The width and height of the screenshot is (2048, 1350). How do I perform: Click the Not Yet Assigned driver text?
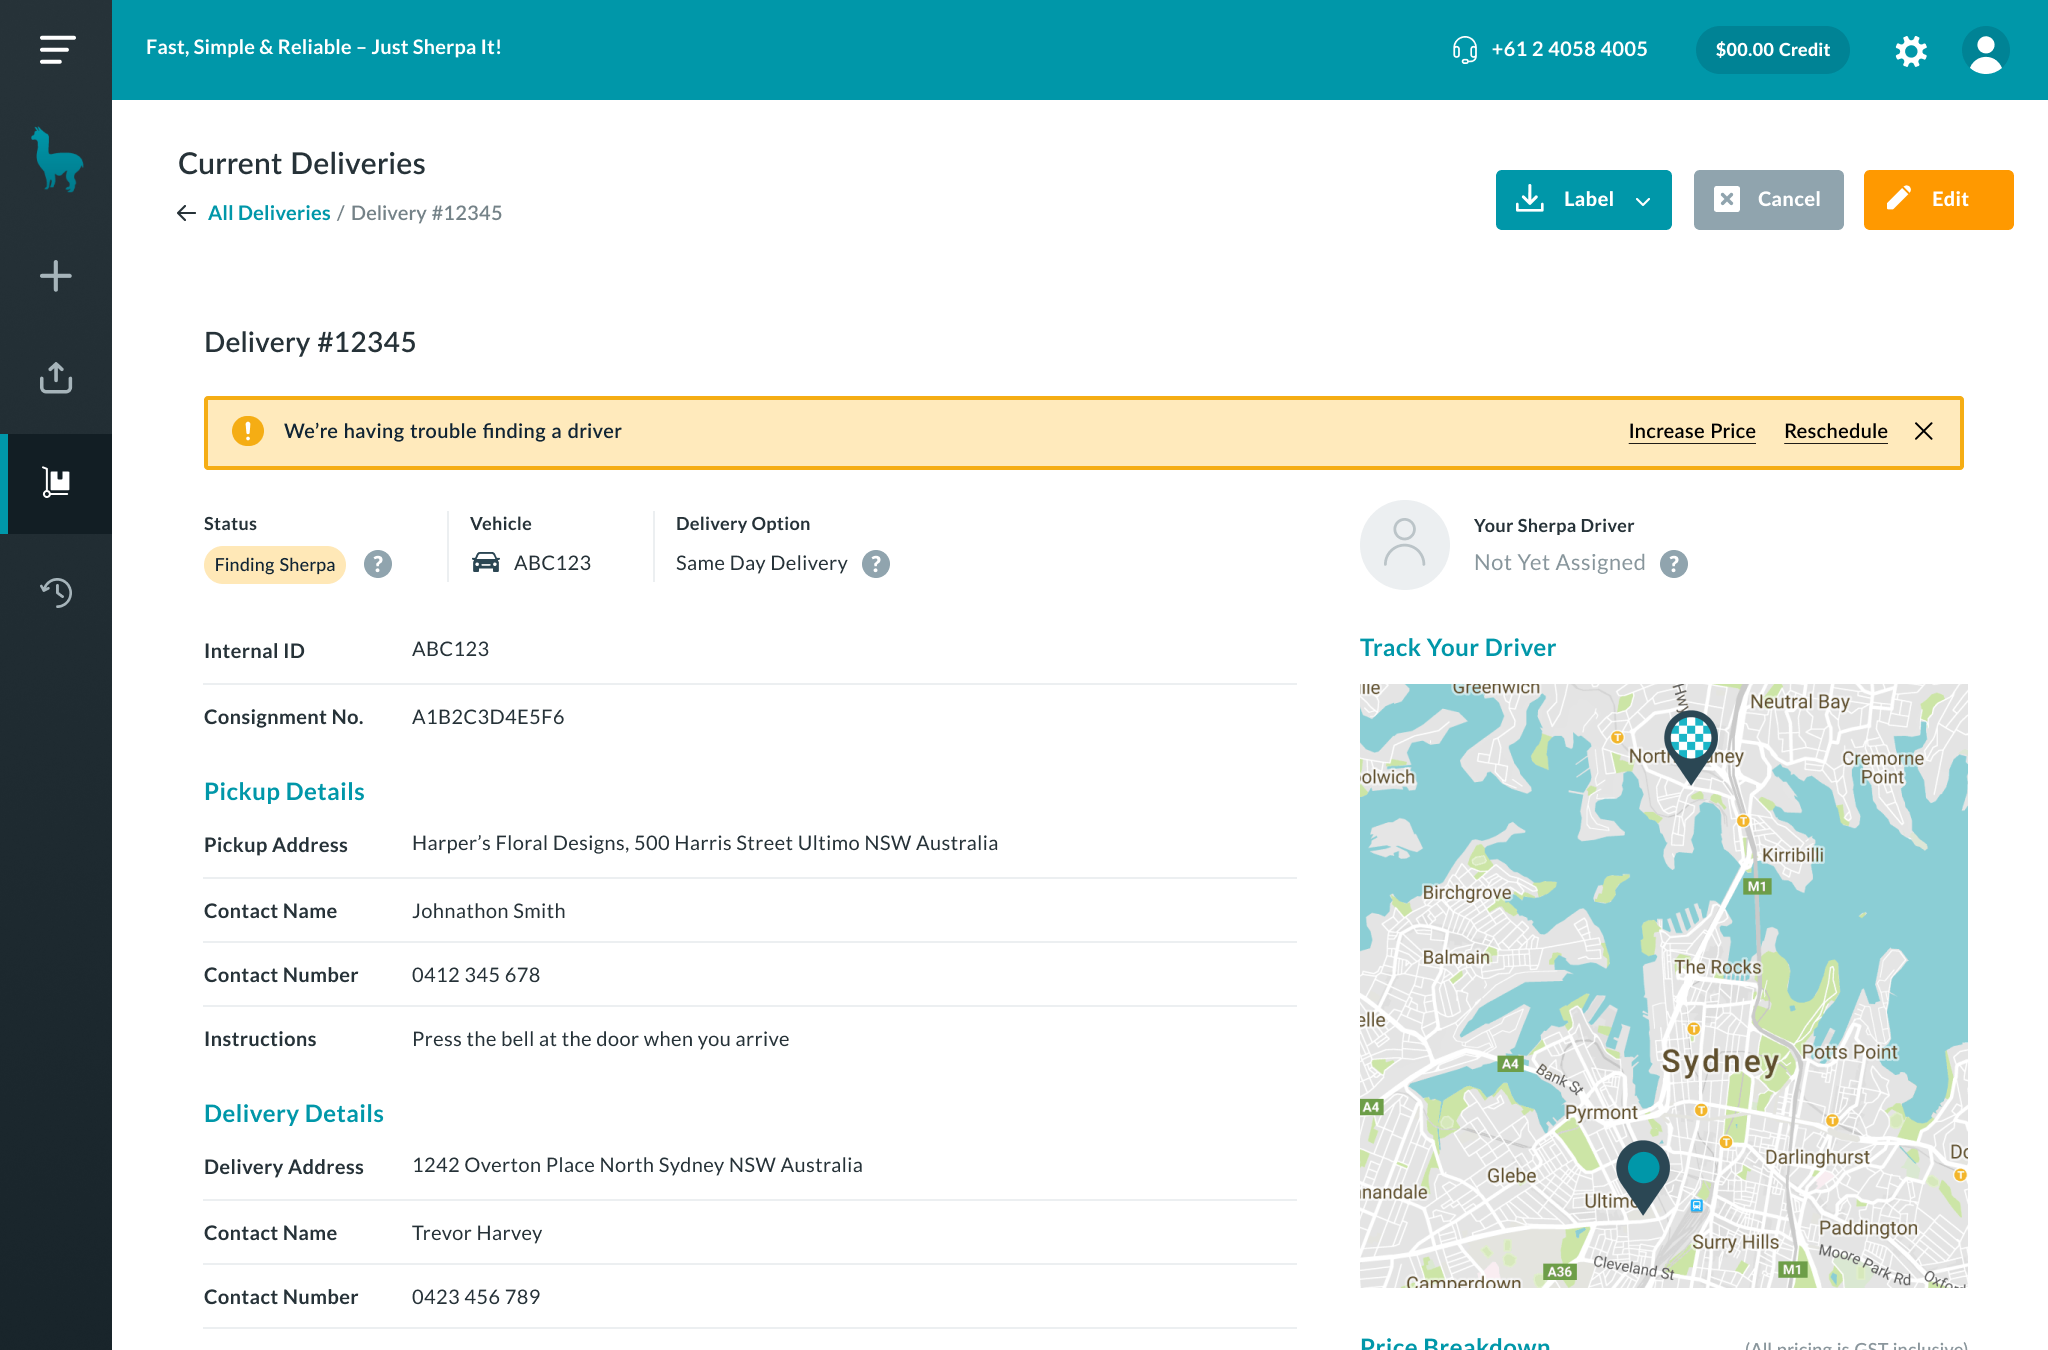1559,563
